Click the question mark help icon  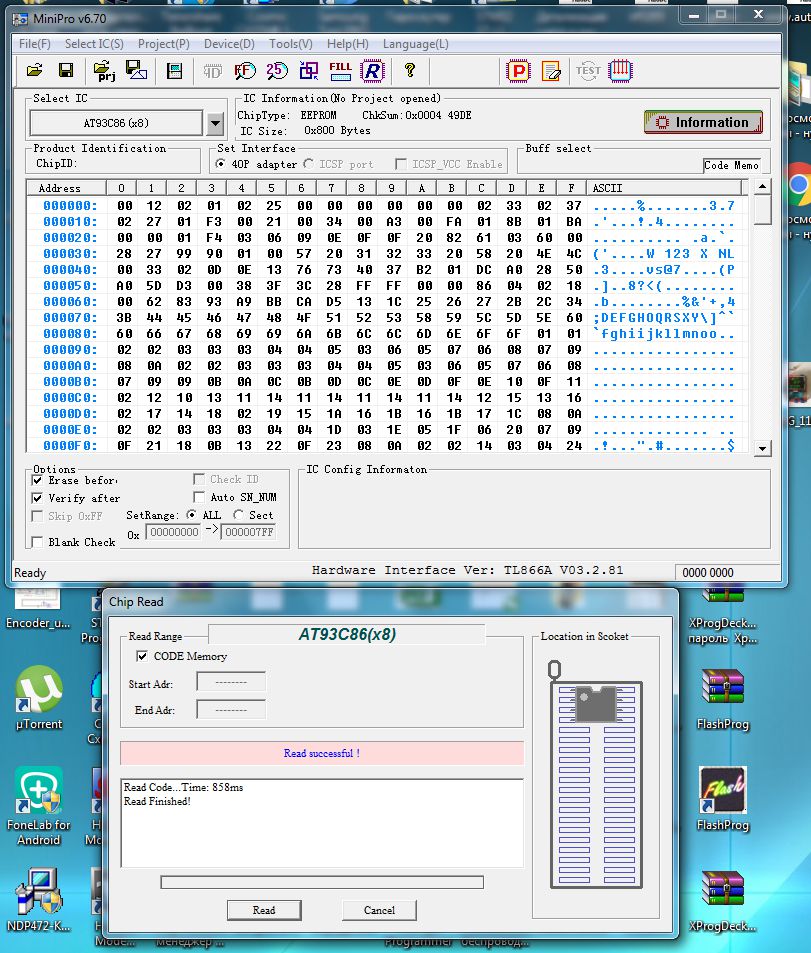pyautogui.click(x=409, y=70)
